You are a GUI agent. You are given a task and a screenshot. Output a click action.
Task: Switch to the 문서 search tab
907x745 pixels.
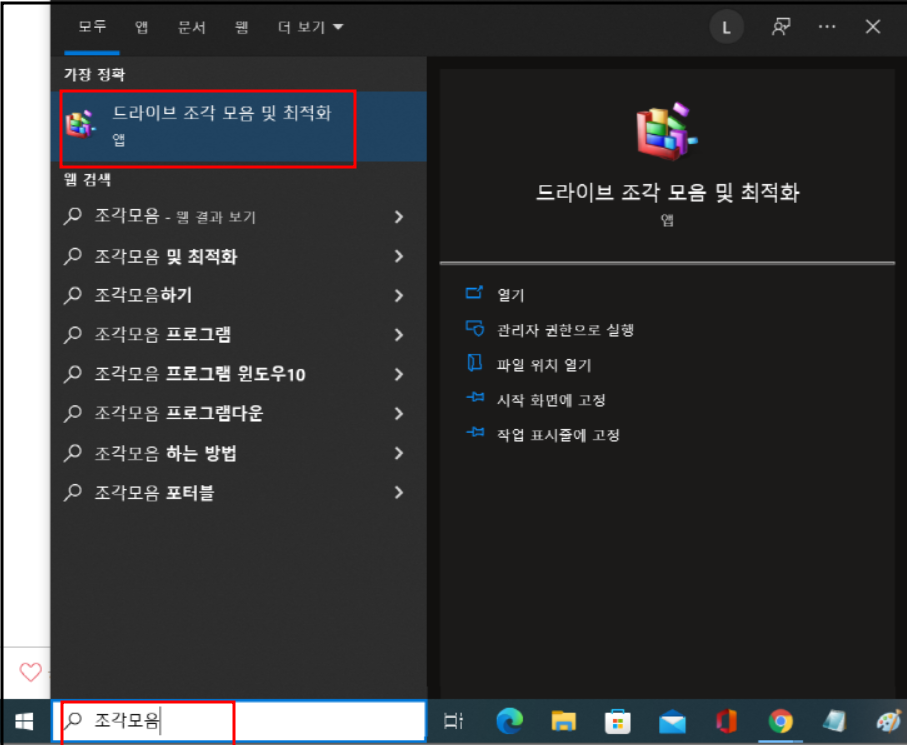coord(191,27)
